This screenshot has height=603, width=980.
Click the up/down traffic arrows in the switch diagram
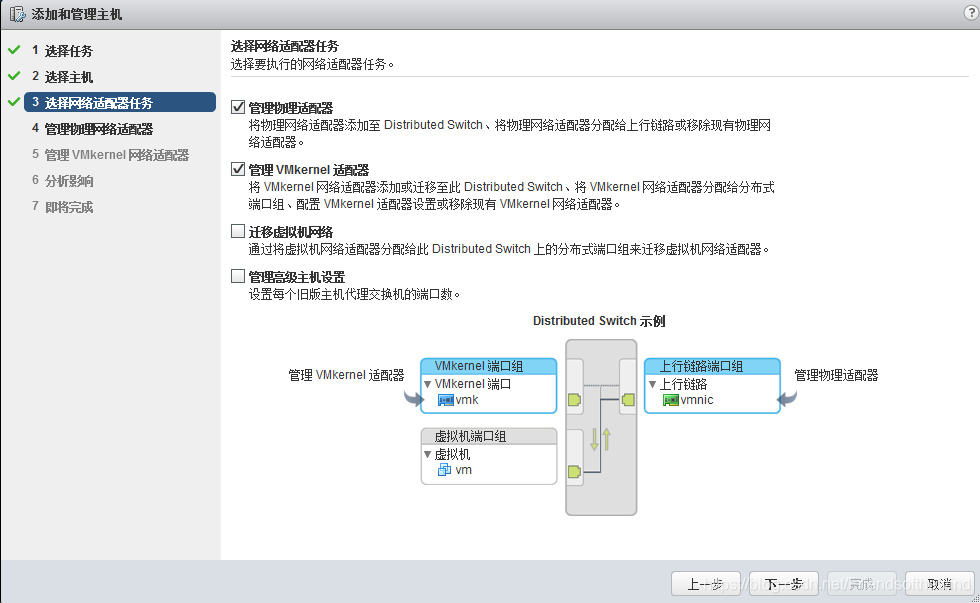pyautogui.click(x=600, y=439)
